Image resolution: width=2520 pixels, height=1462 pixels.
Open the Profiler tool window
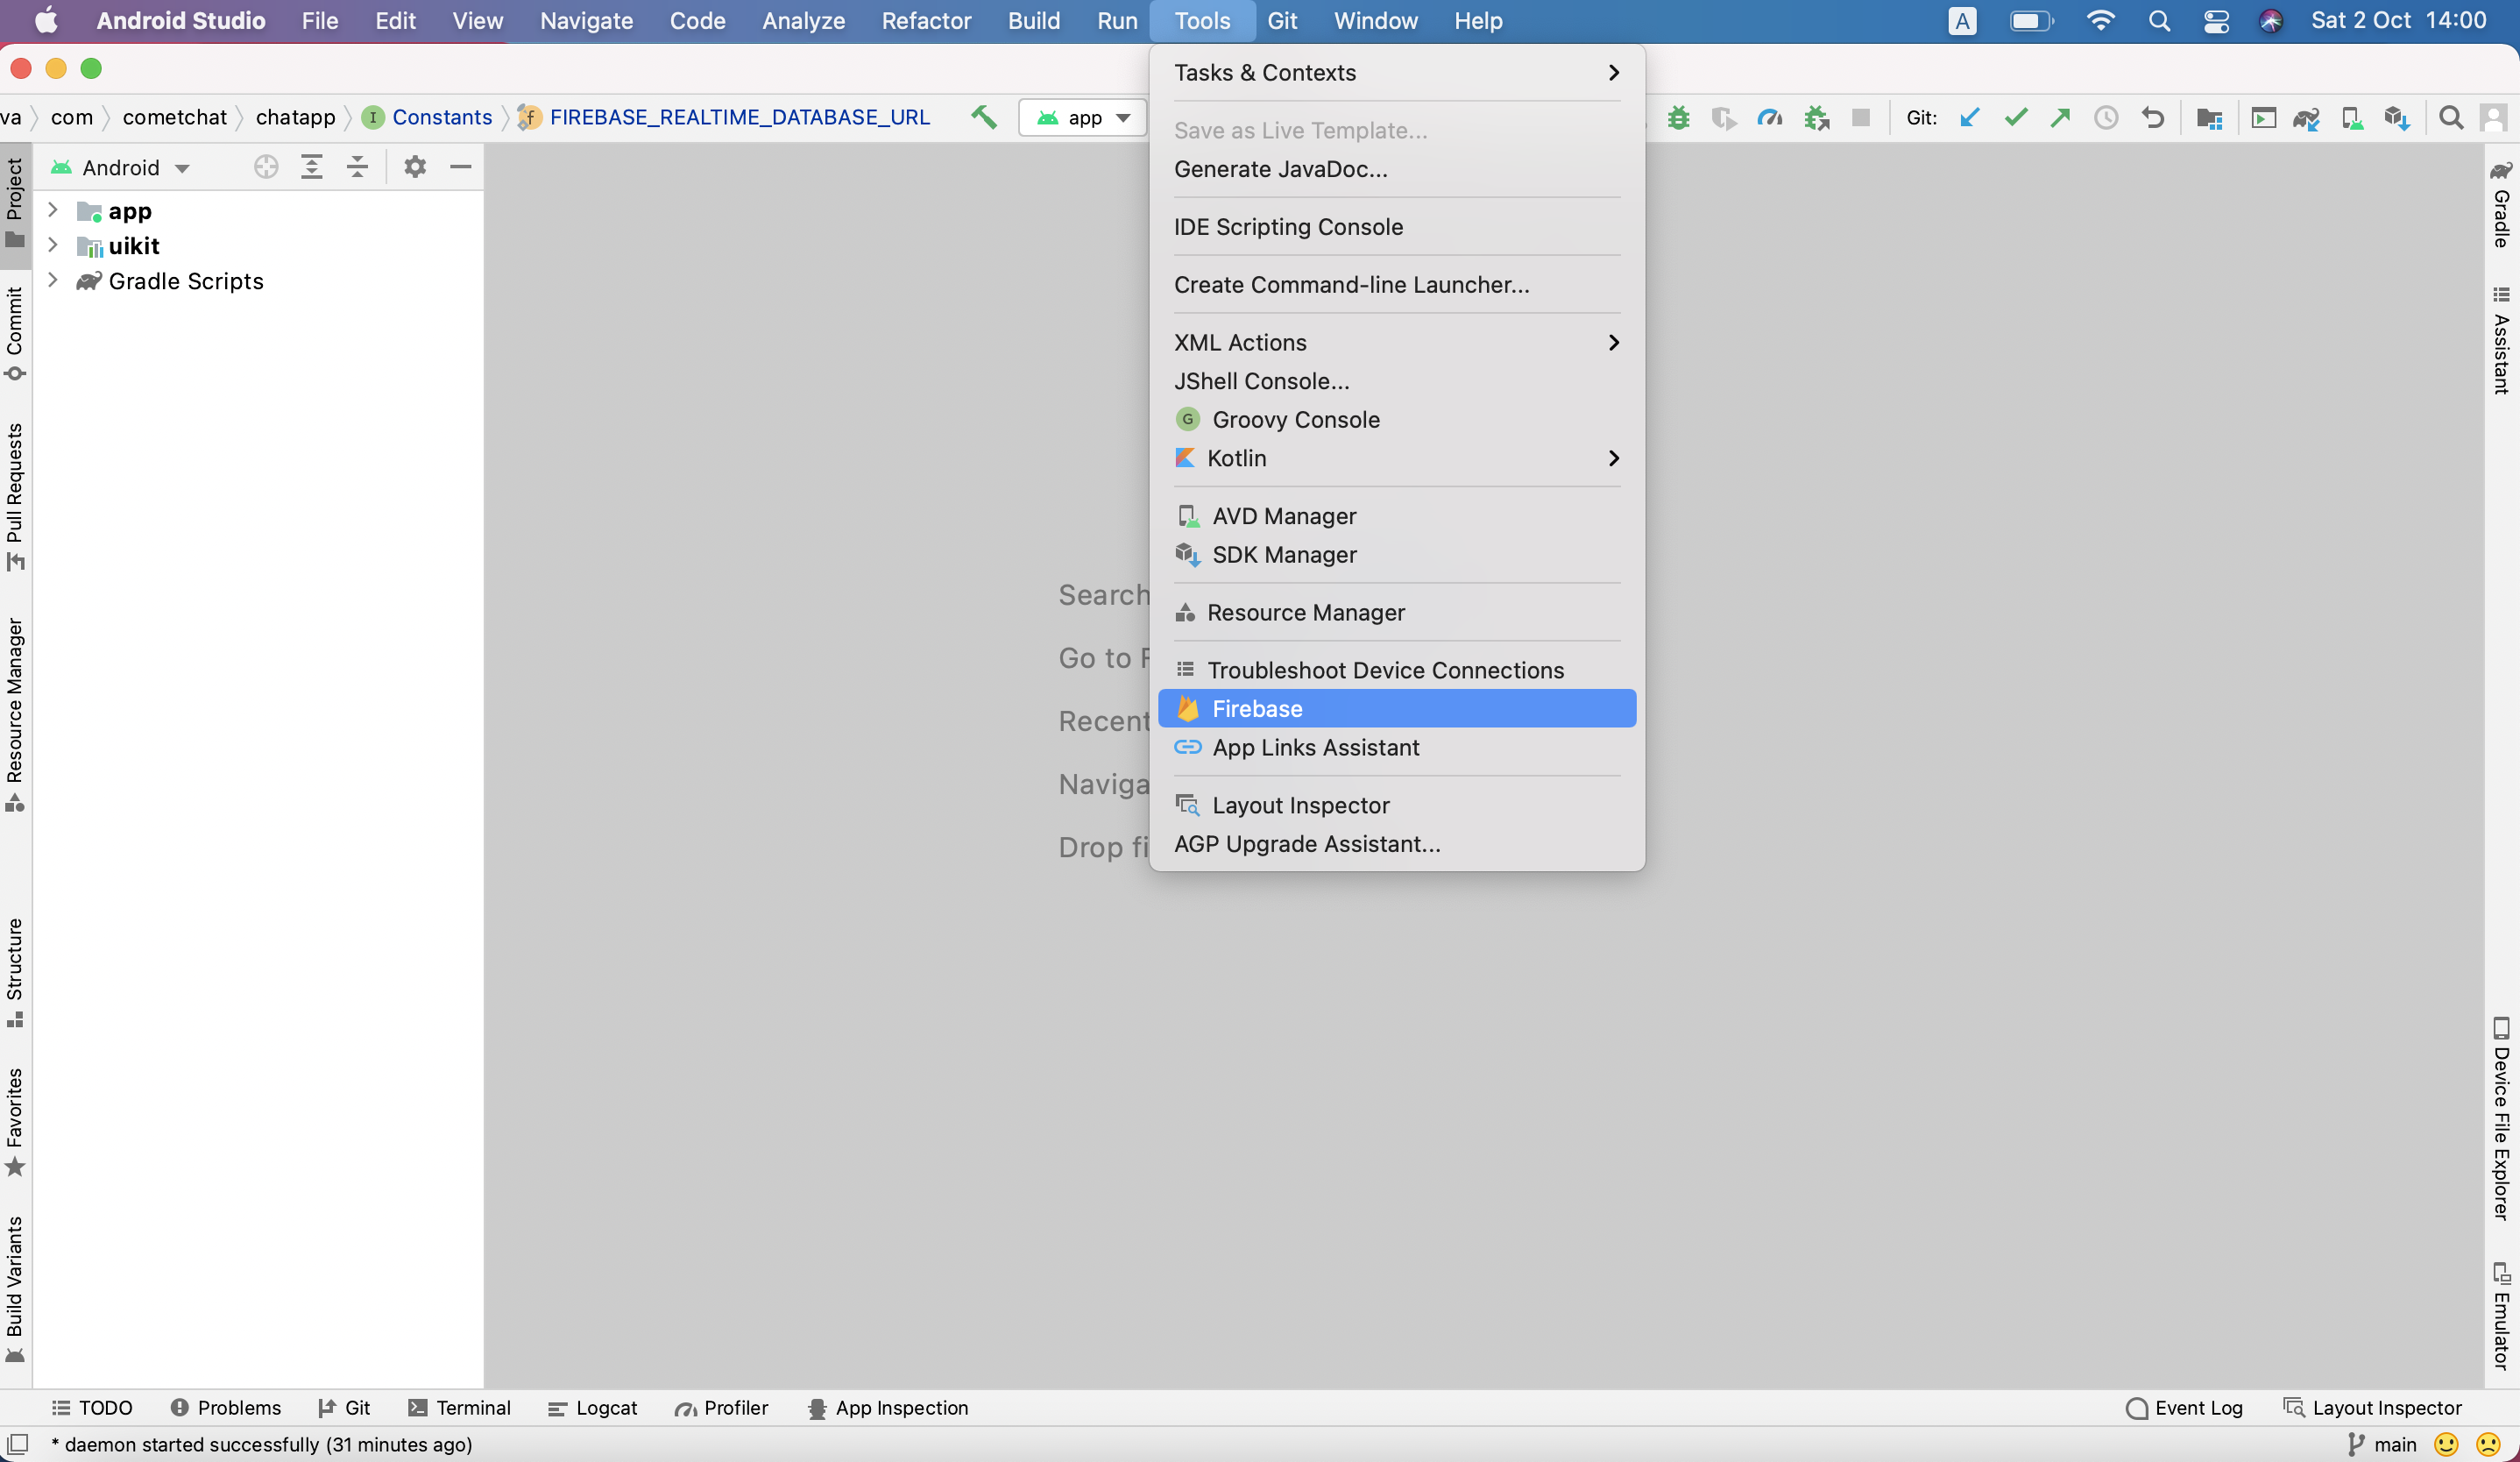pos(721,1408)
